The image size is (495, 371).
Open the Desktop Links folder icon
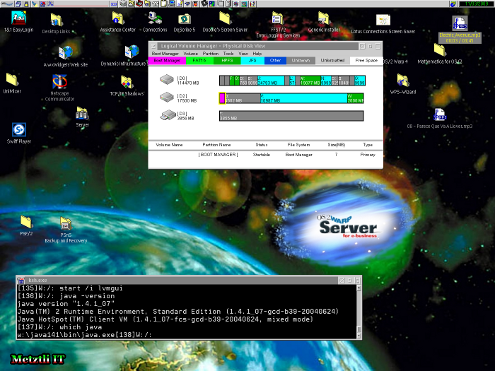[56, 21]
